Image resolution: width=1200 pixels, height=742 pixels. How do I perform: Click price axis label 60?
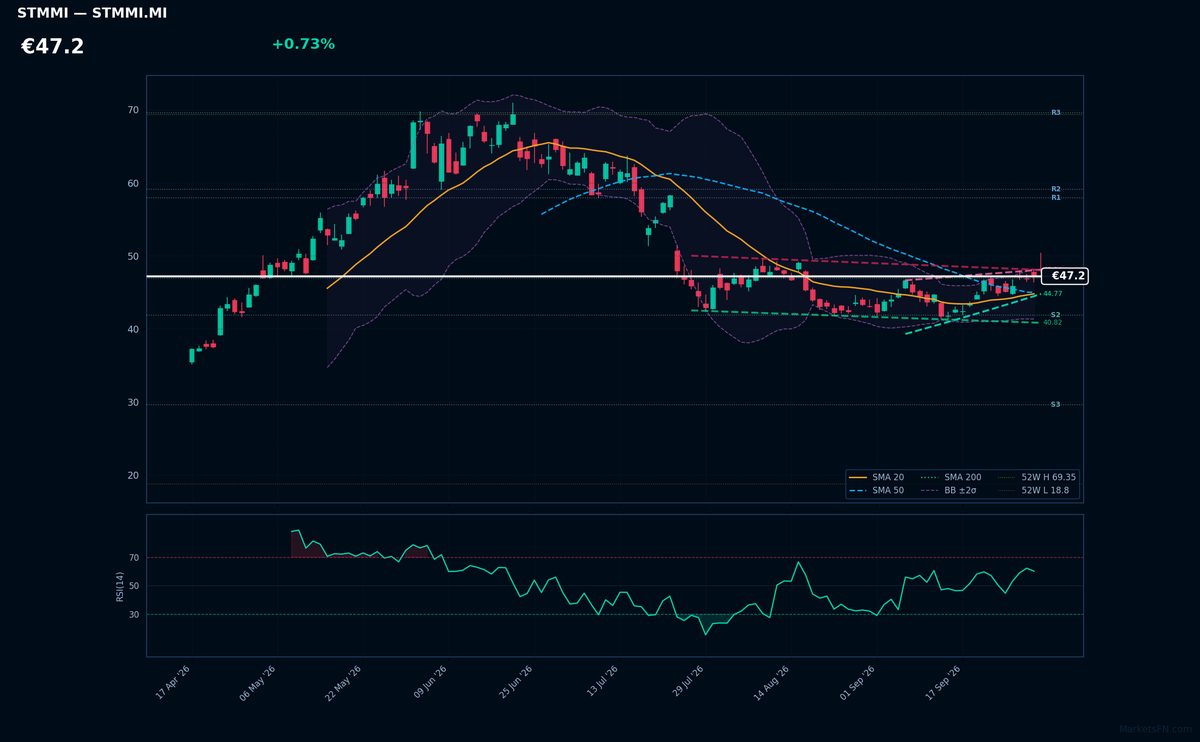pyautogui.click(x=133, y=183)
